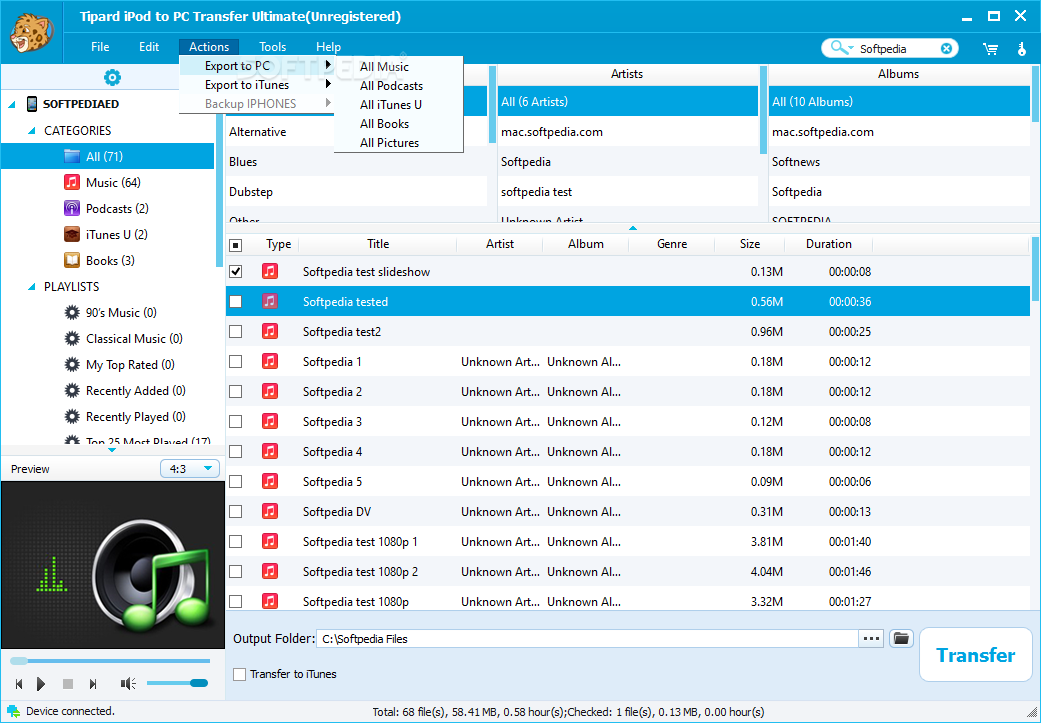This screenshot has width=1041, height=723.
Task: Click the SOFTPEDIAED device phone icon
Action: 32,104
